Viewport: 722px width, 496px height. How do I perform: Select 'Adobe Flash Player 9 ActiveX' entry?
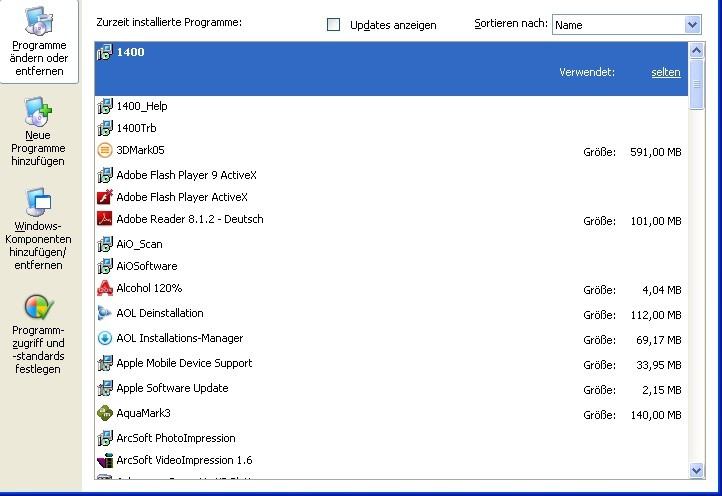pos(186,175)
